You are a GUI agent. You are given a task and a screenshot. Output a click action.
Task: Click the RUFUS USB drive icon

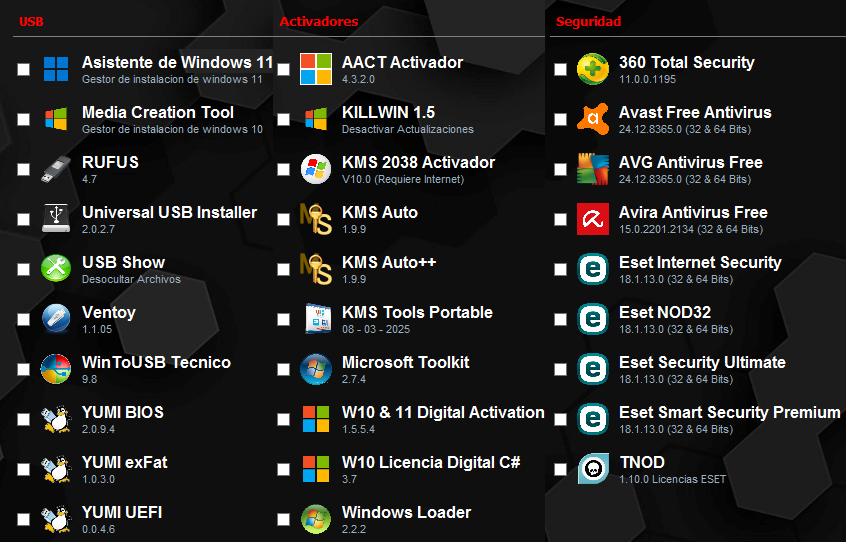[56, 169]
